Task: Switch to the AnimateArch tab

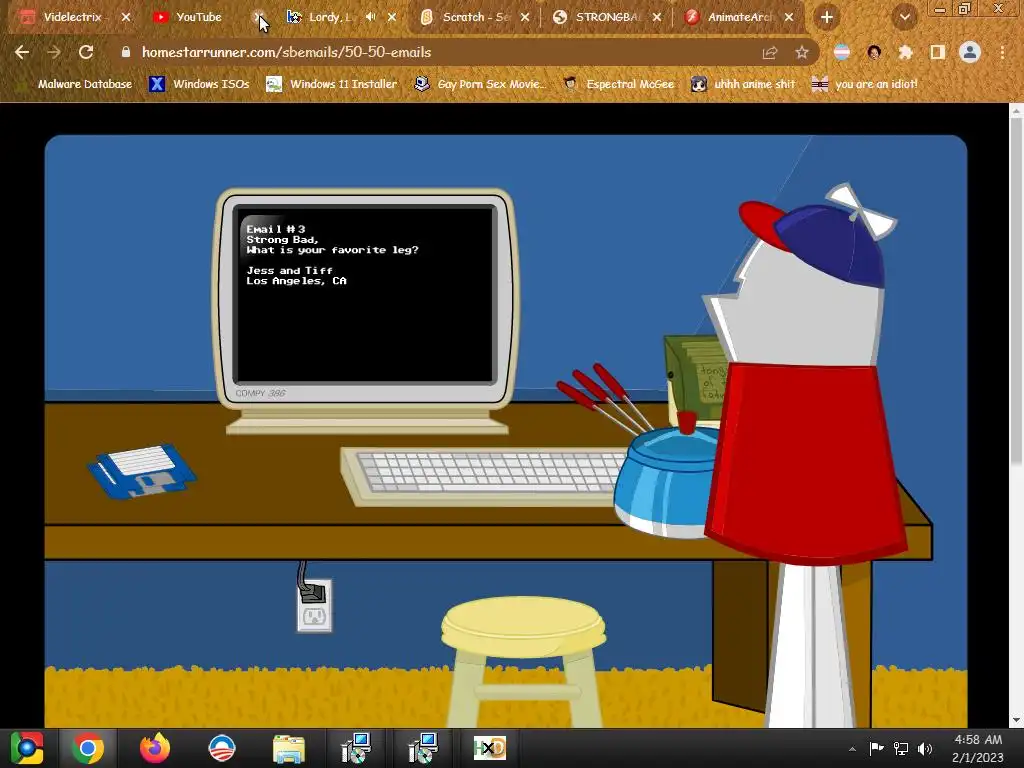Action: pyautogui.click(x=739, y=17)
